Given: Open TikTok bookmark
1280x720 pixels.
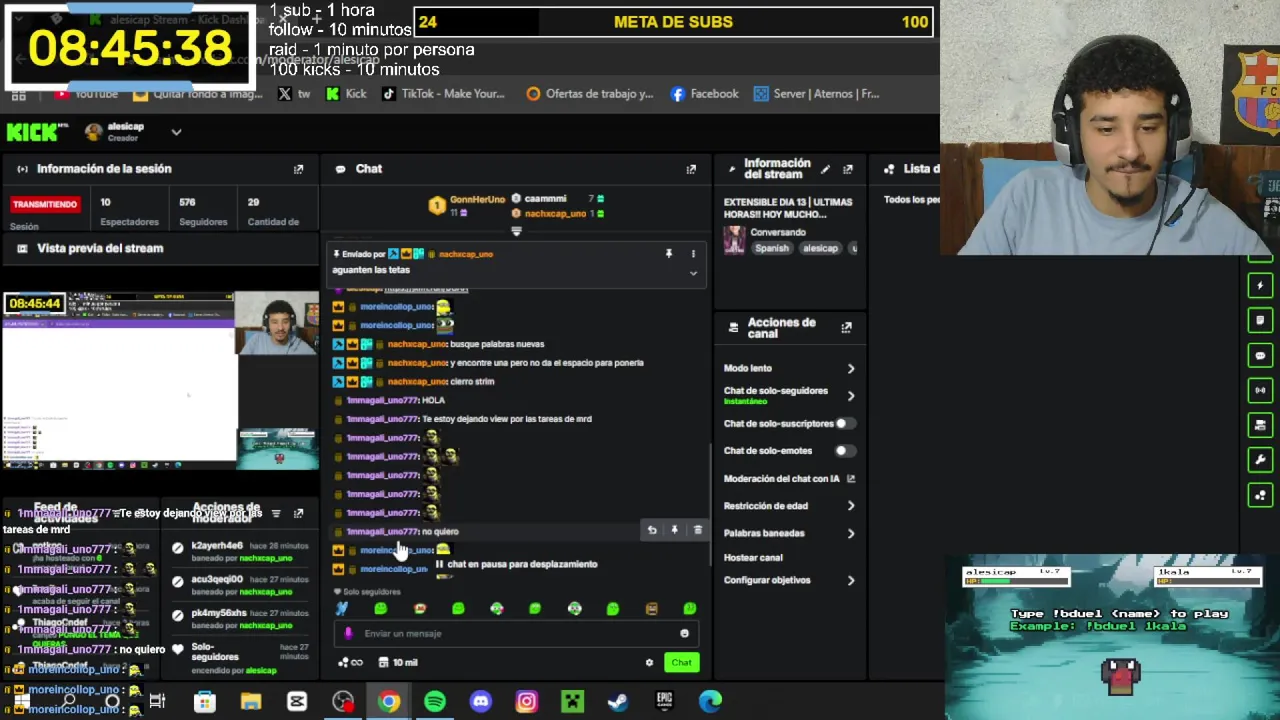Looking at the screenshot, I should (442, 94).
